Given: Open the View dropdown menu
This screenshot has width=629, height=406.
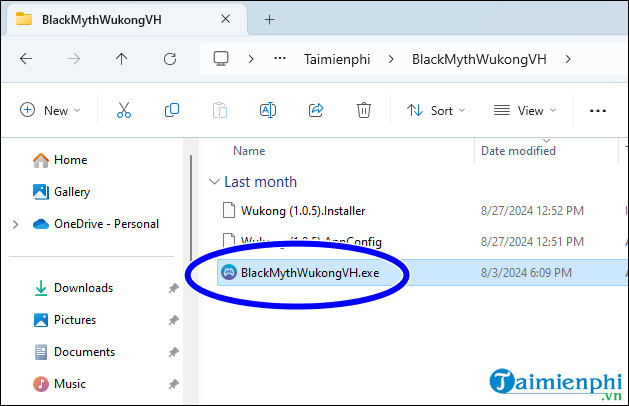Looking at the screenshot, I should [x=525, y=110].
